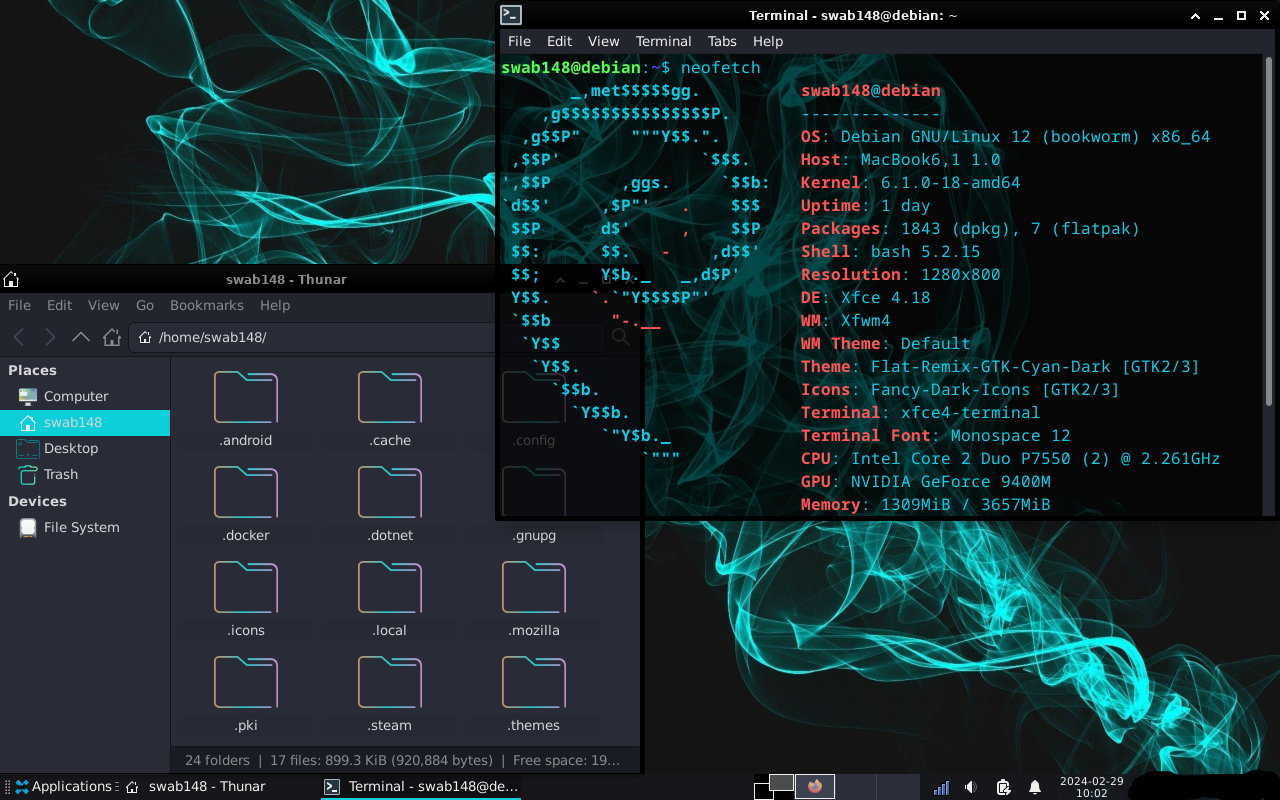Select the .dotnet folder icon
The height and width of the screenshot is (800, 1280).
click(x=390, y=492)
